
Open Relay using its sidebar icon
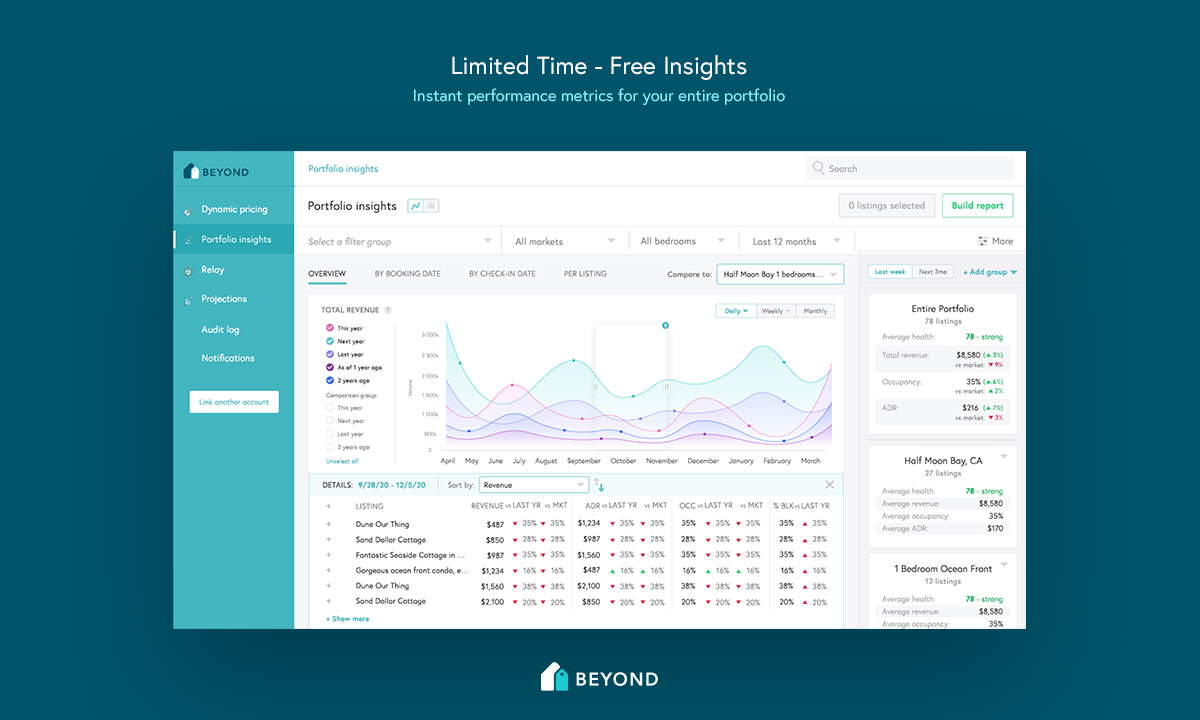tap(189, 269)
